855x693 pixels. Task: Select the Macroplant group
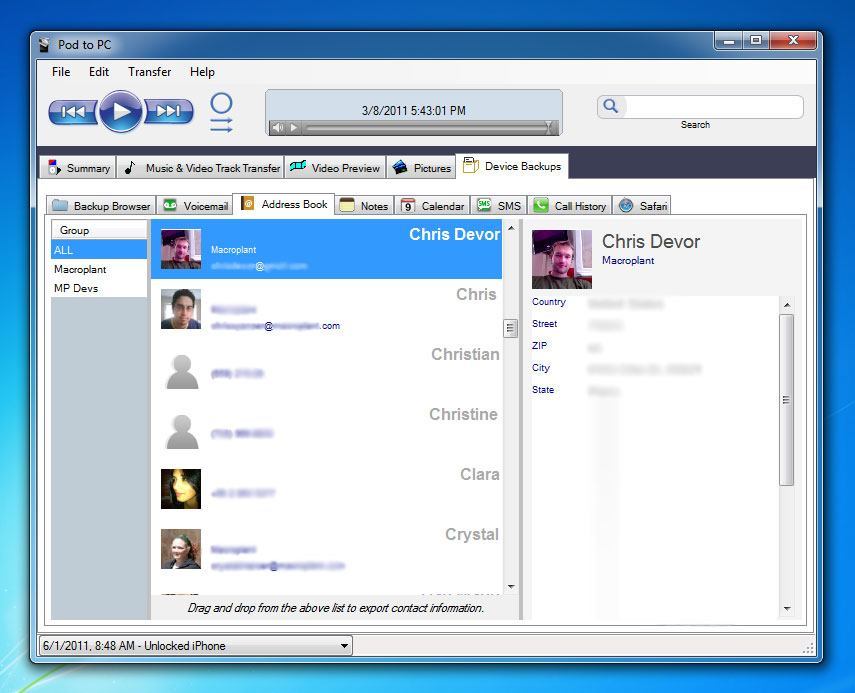click(99, 269)
